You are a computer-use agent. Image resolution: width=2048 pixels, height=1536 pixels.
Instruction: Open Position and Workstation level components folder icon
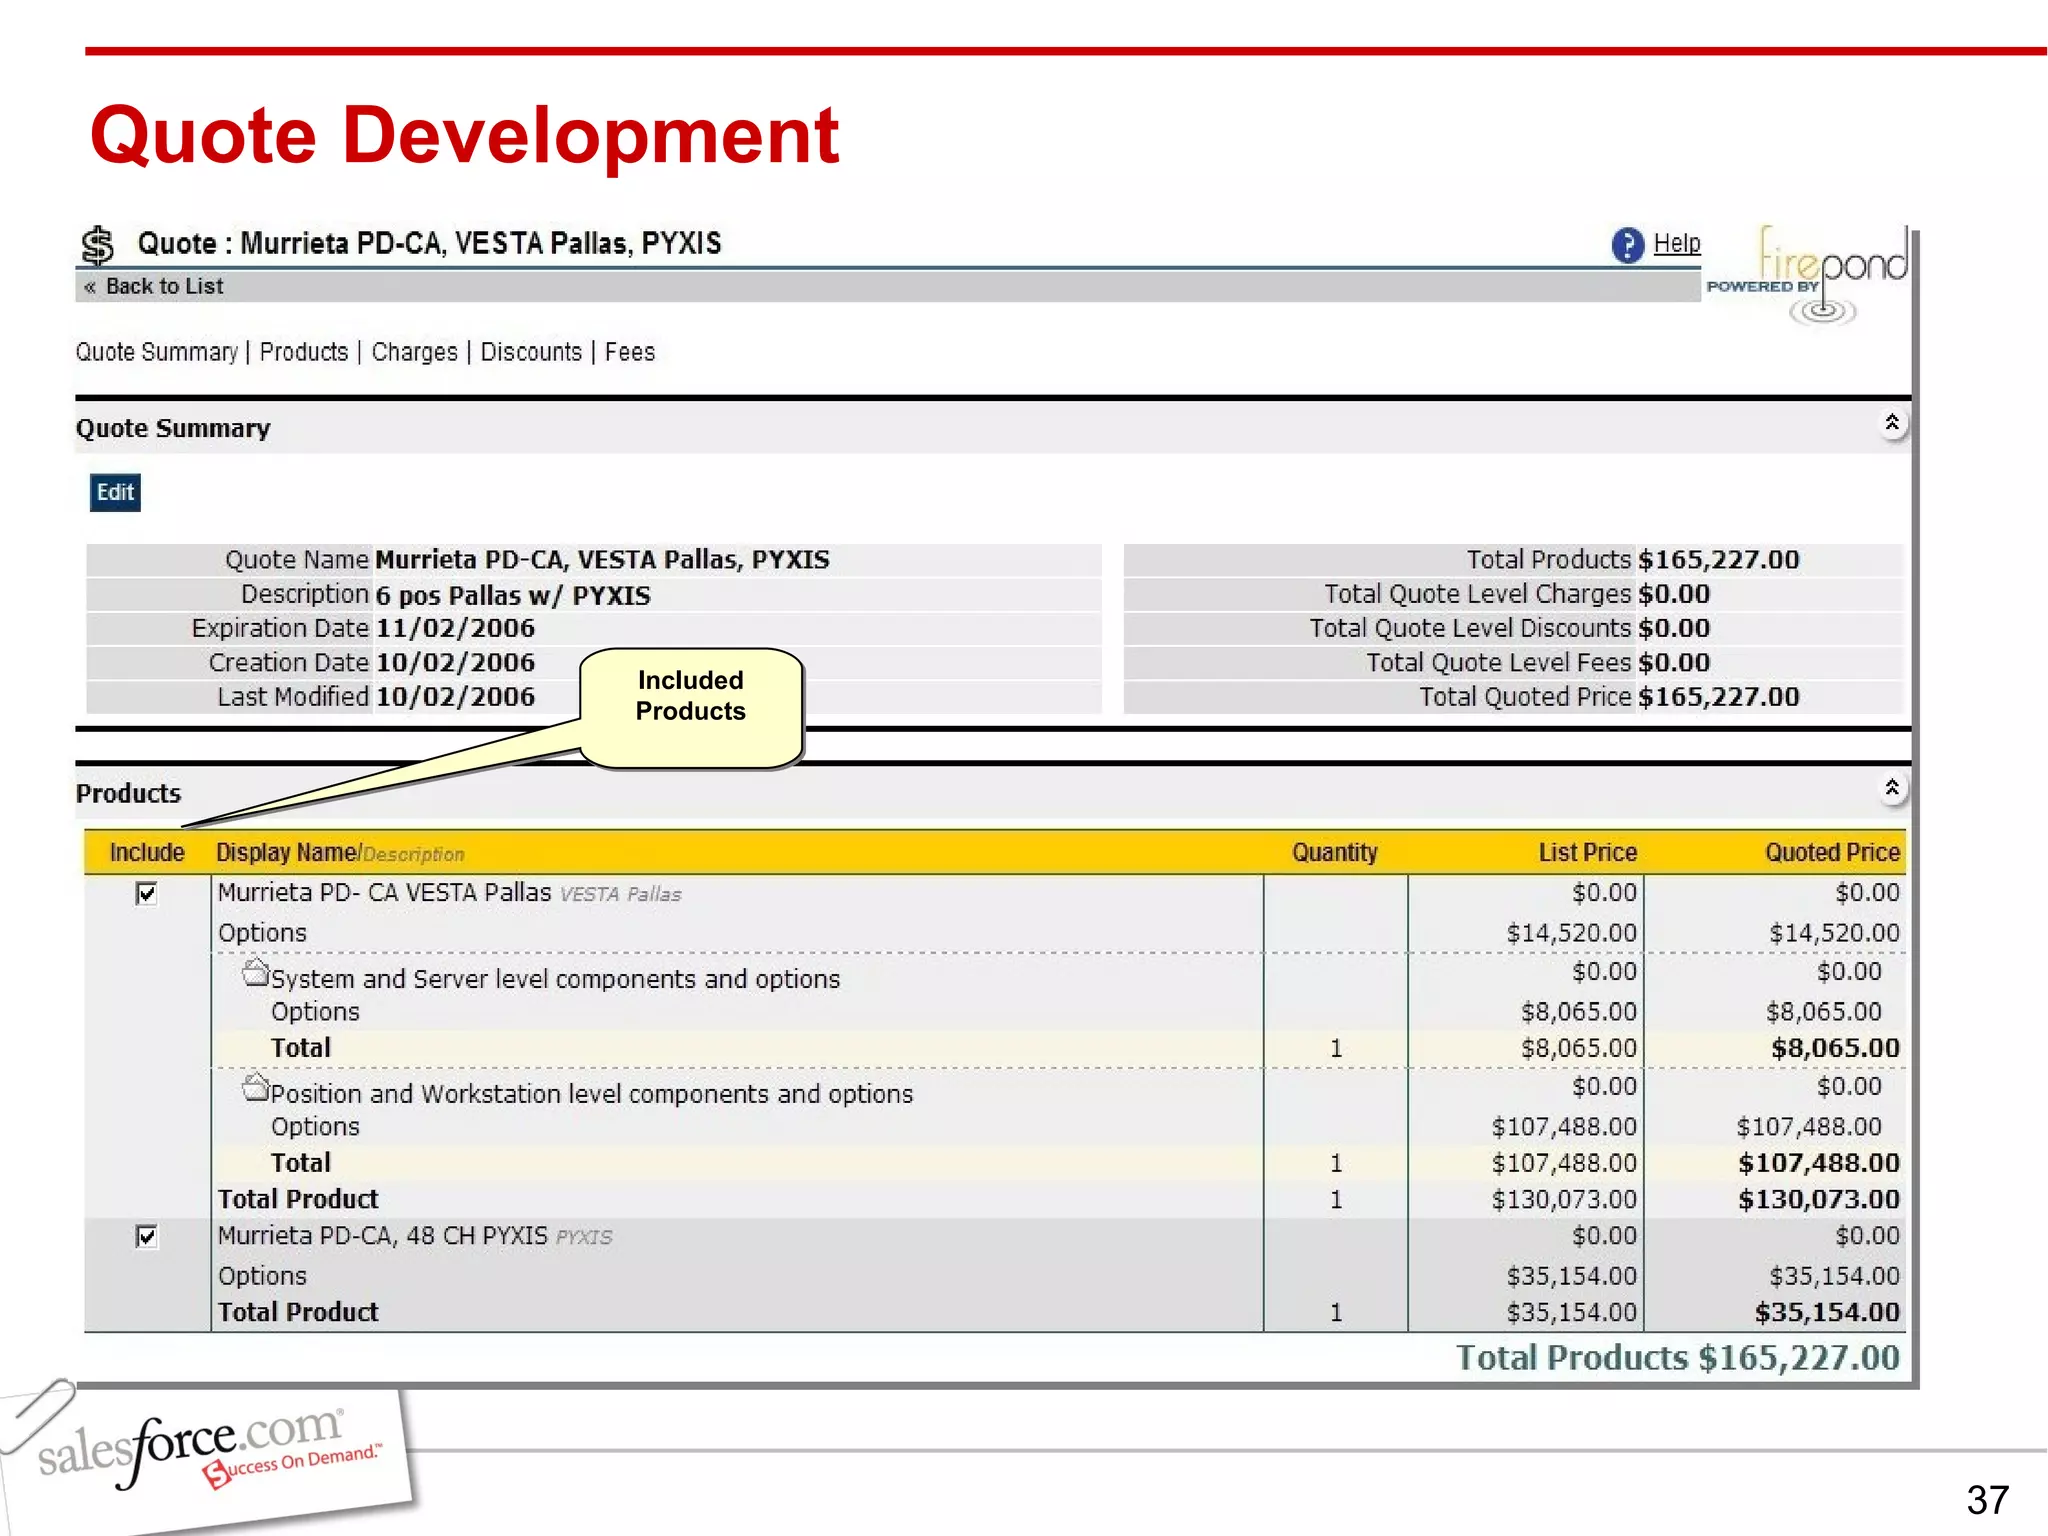(255, 1088)
